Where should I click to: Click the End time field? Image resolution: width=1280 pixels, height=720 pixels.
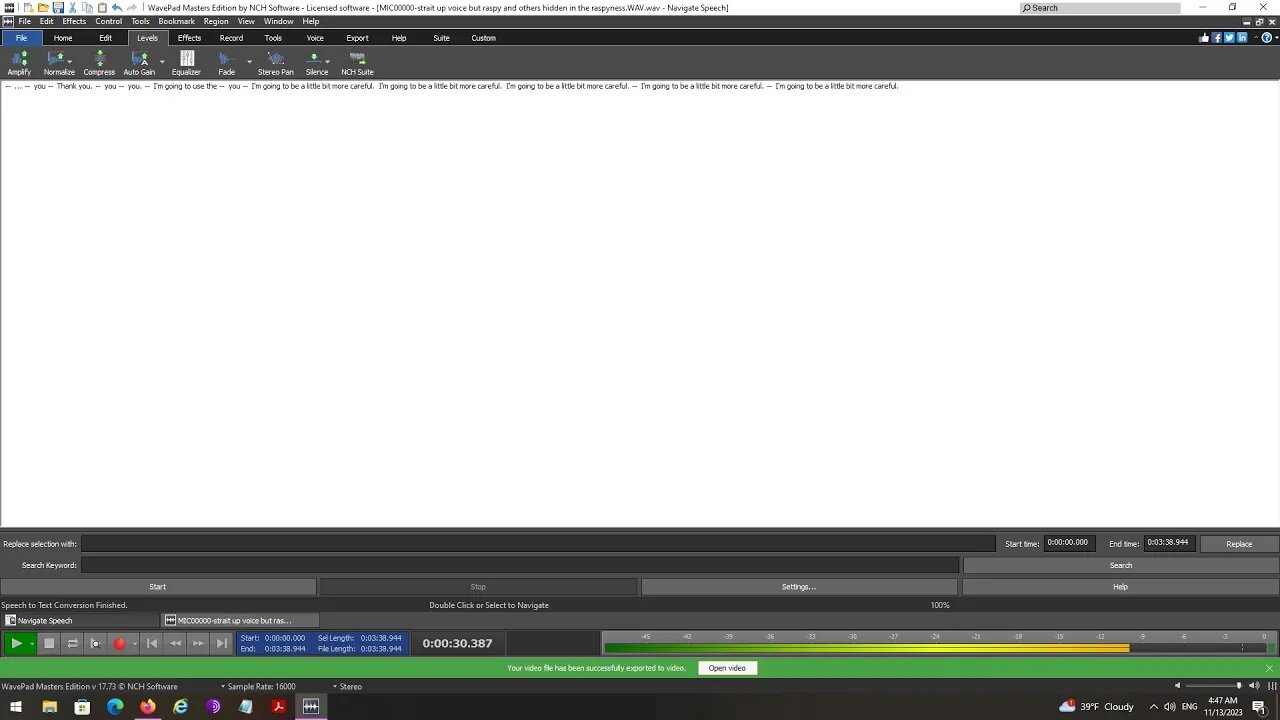click(x=1169, y=543)
